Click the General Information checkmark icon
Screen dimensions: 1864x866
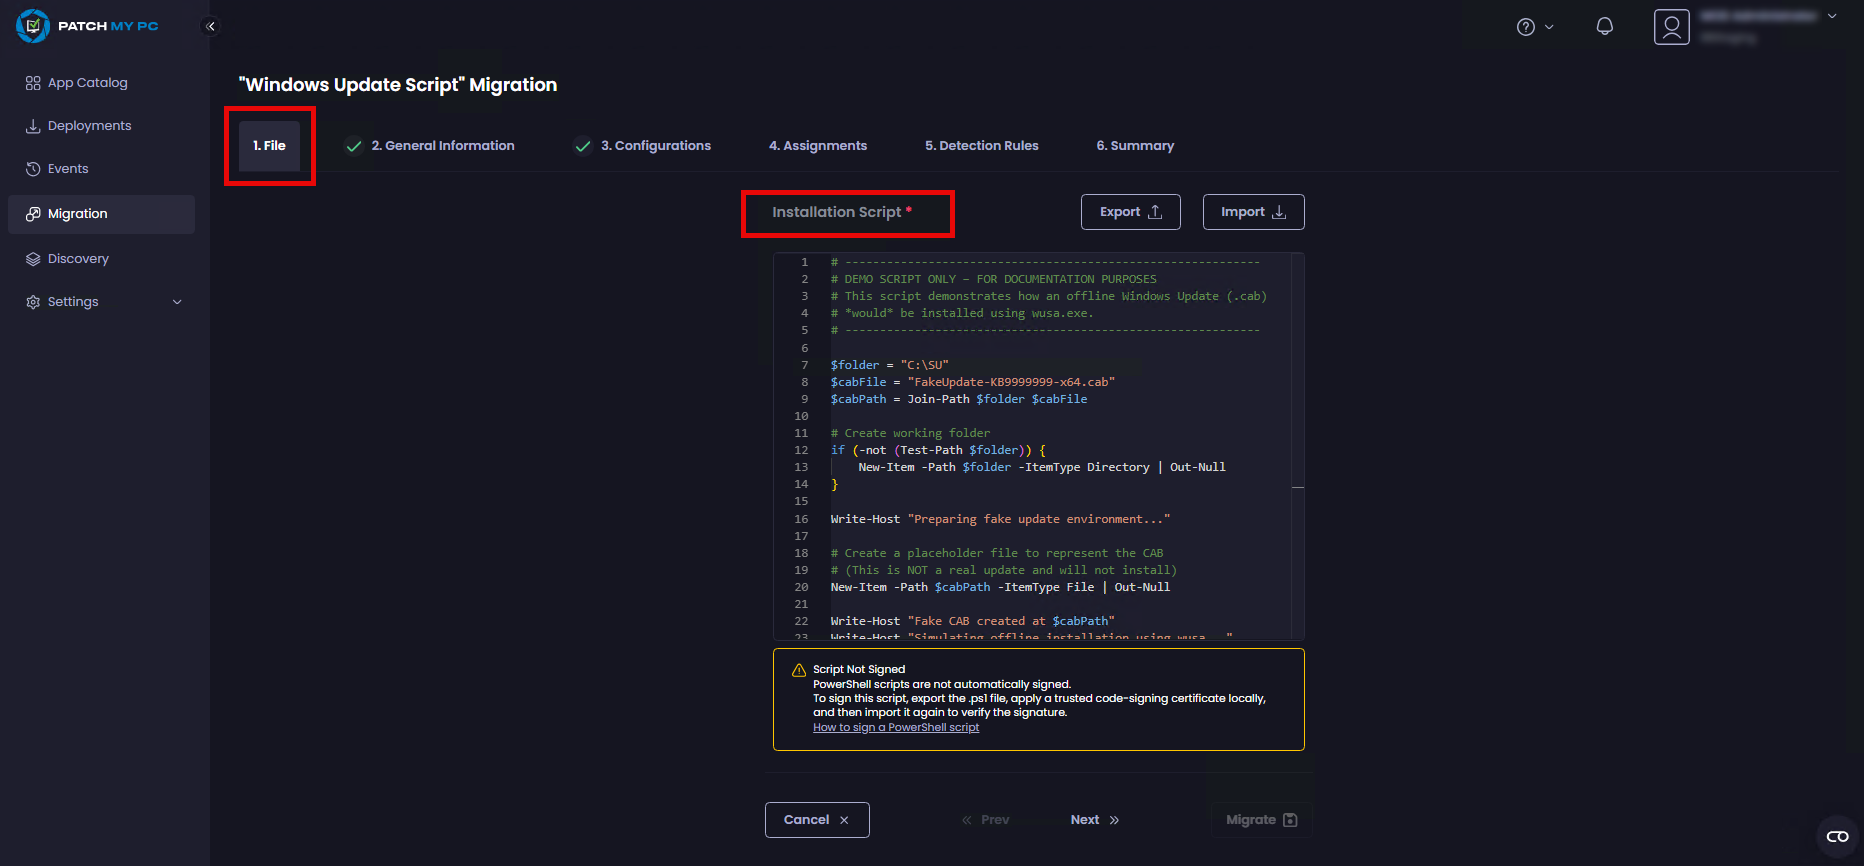(x=354, y=146)
